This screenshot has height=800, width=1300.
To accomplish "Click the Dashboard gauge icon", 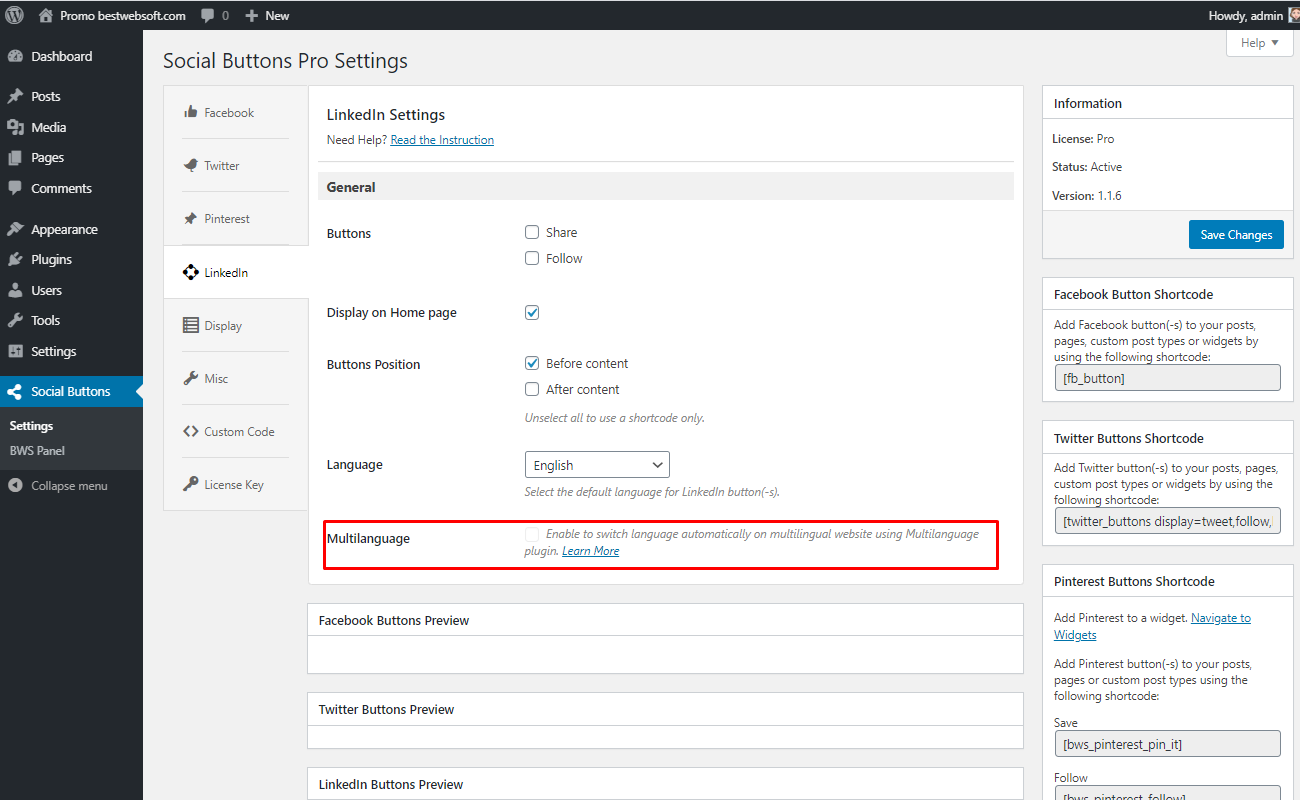I will coord(15,57).
